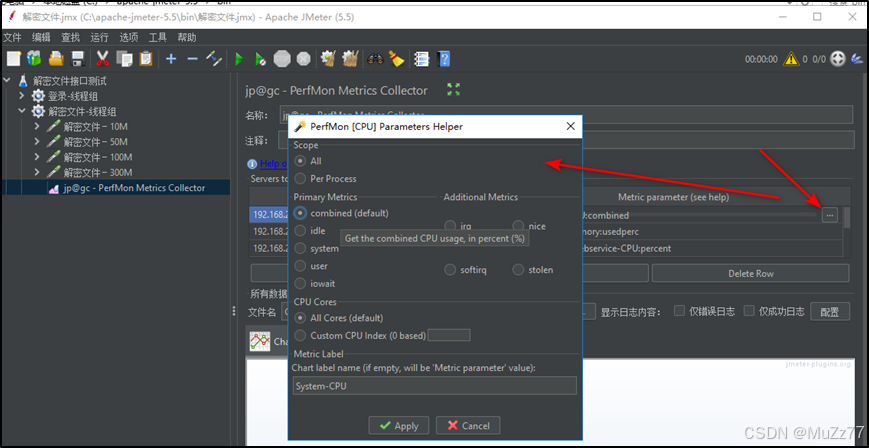869x448 pixels.
Task: Close the PerfMon Parameters Helper dialog
Action: tap(570, 126)
